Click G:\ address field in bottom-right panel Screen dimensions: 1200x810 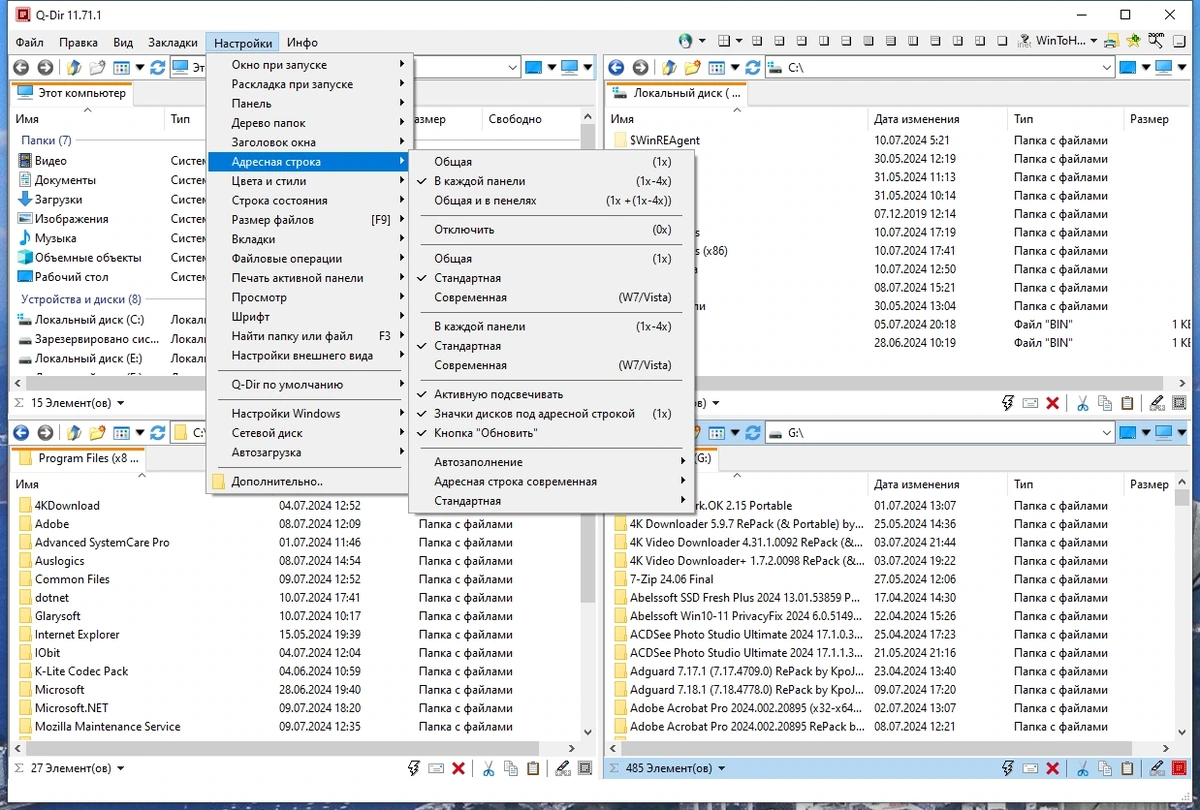pyautogui.click(x=940, y=433)
